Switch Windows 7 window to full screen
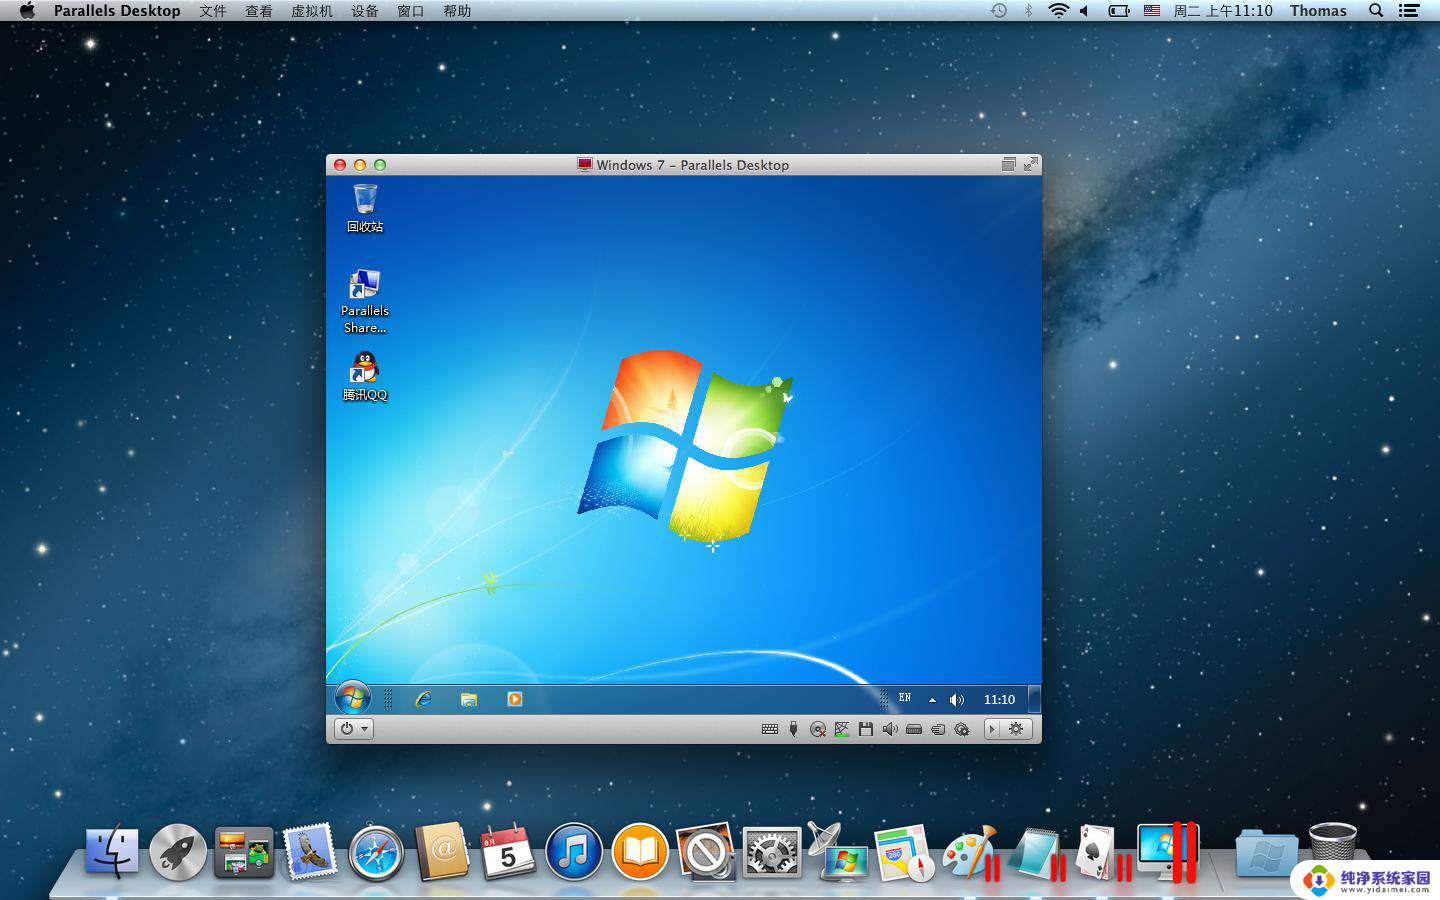The image size is (1440, 900). (x=1031, y=165)
